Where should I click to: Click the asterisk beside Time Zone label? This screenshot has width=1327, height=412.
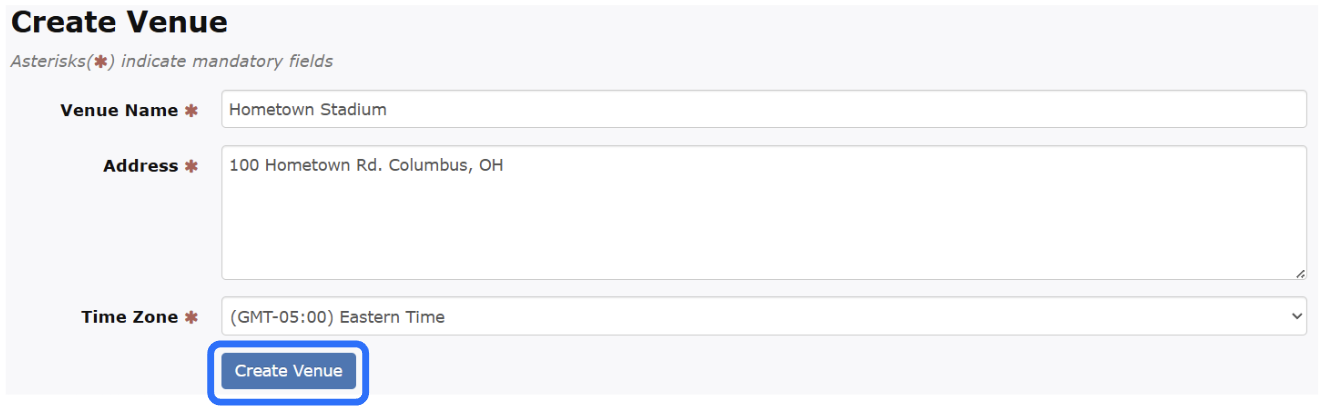pyautogui.click(x=191, y=317)
